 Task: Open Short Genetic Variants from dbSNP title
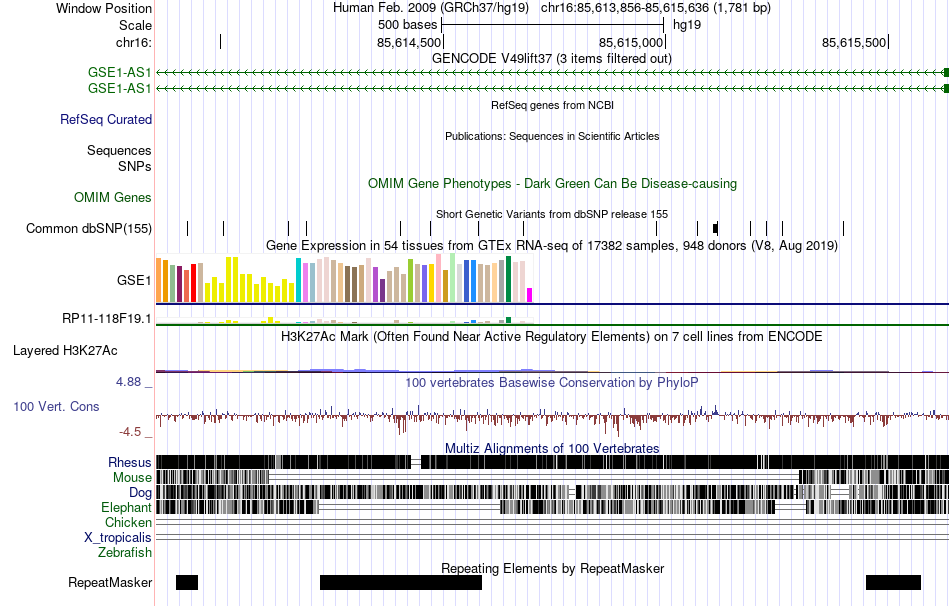pos(552,214)
